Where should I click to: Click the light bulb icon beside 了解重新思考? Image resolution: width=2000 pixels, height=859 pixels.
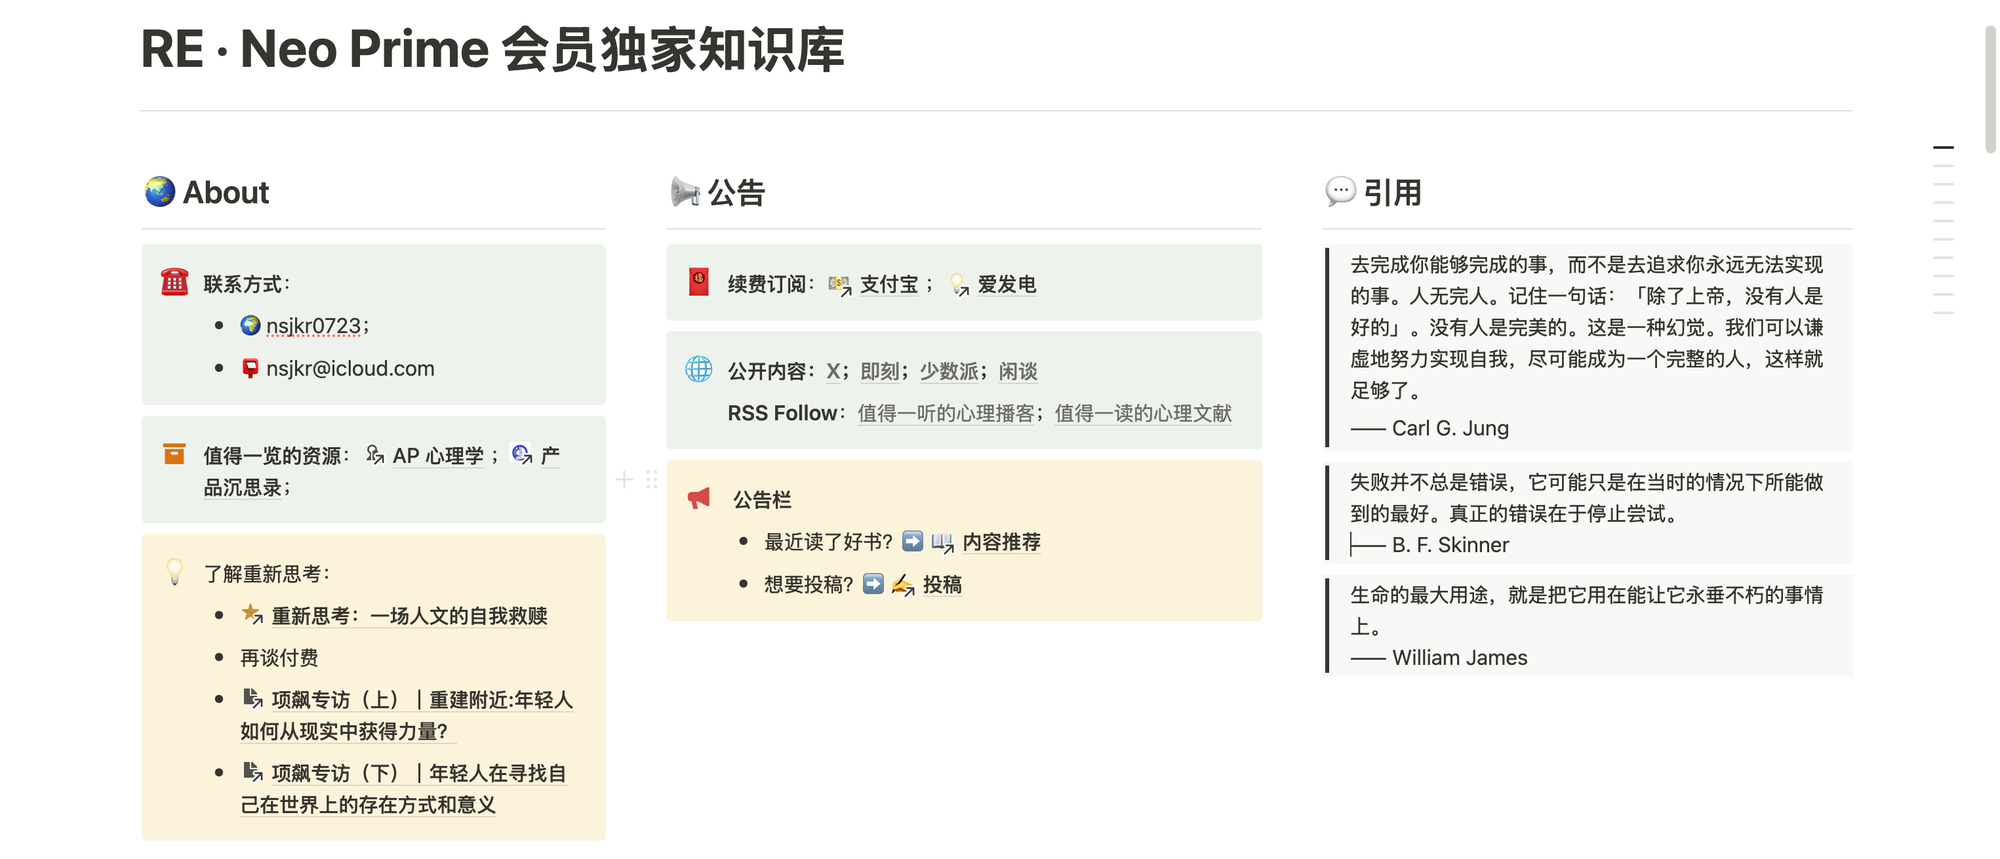[x=175, y=572]
